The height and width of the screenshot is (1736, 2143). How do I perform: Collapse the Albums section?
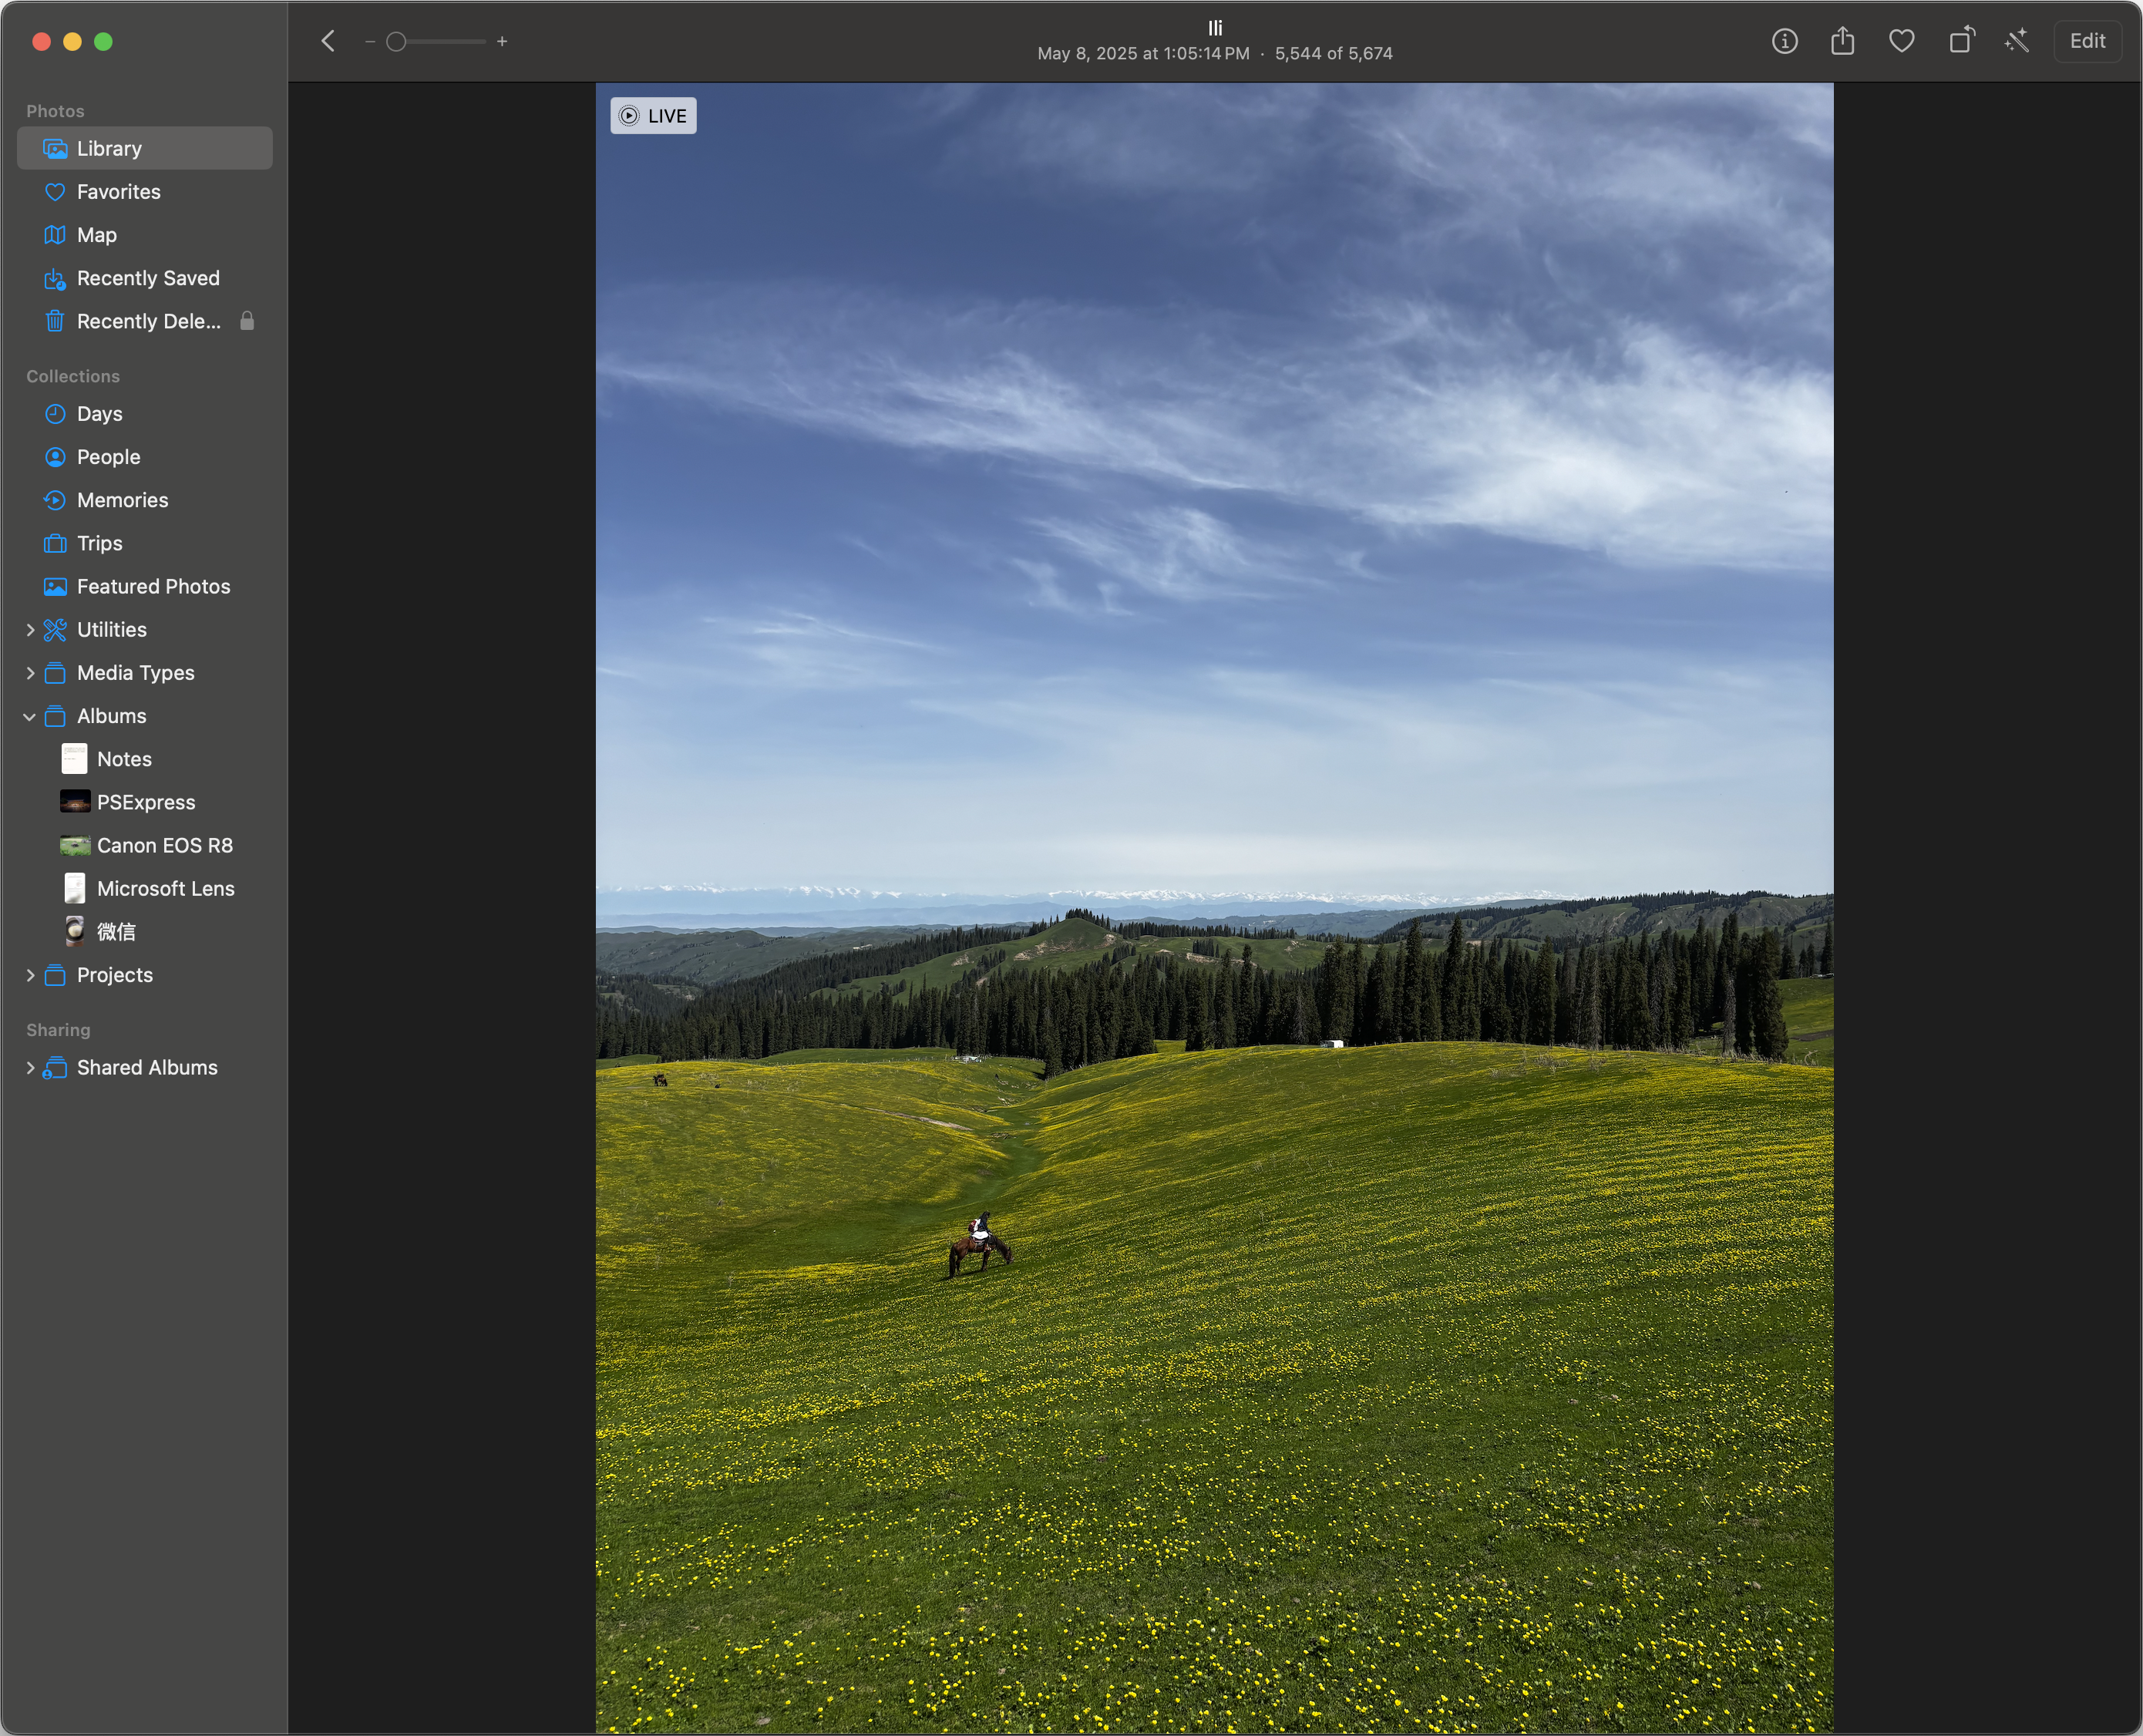[30, 716]
